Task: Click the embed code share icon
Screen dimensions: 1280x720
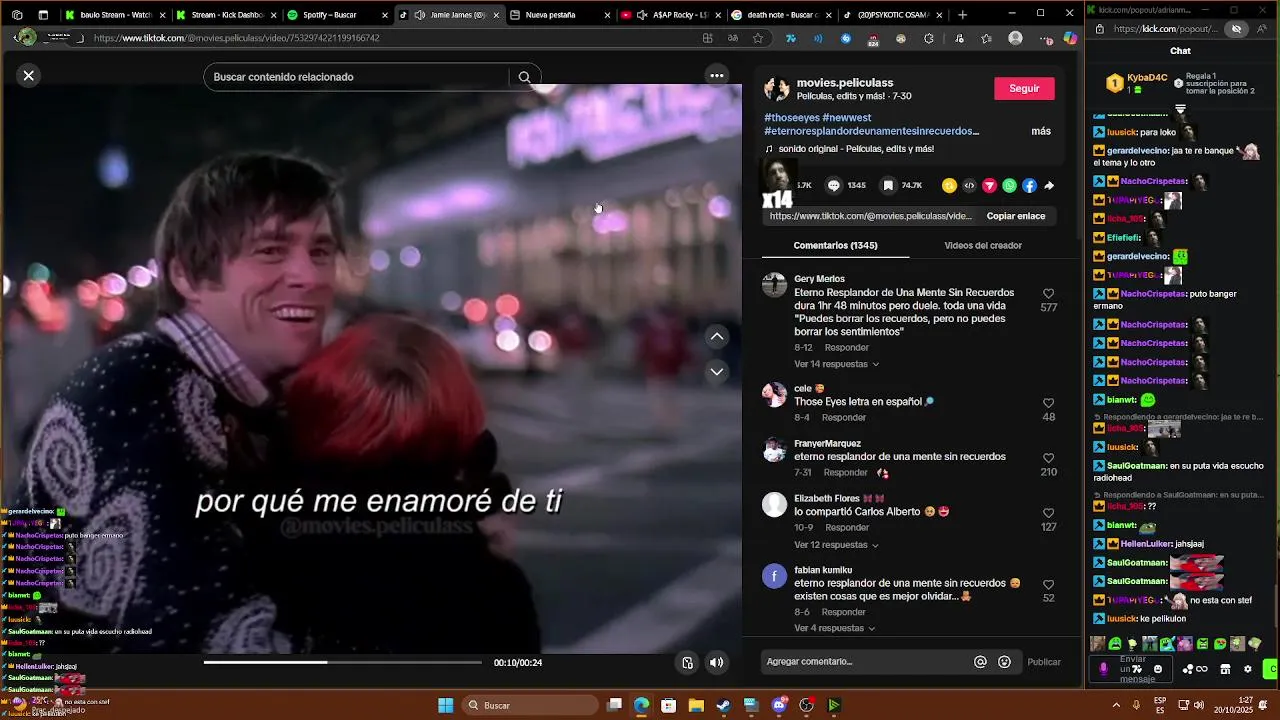Action: coord(969,185)
